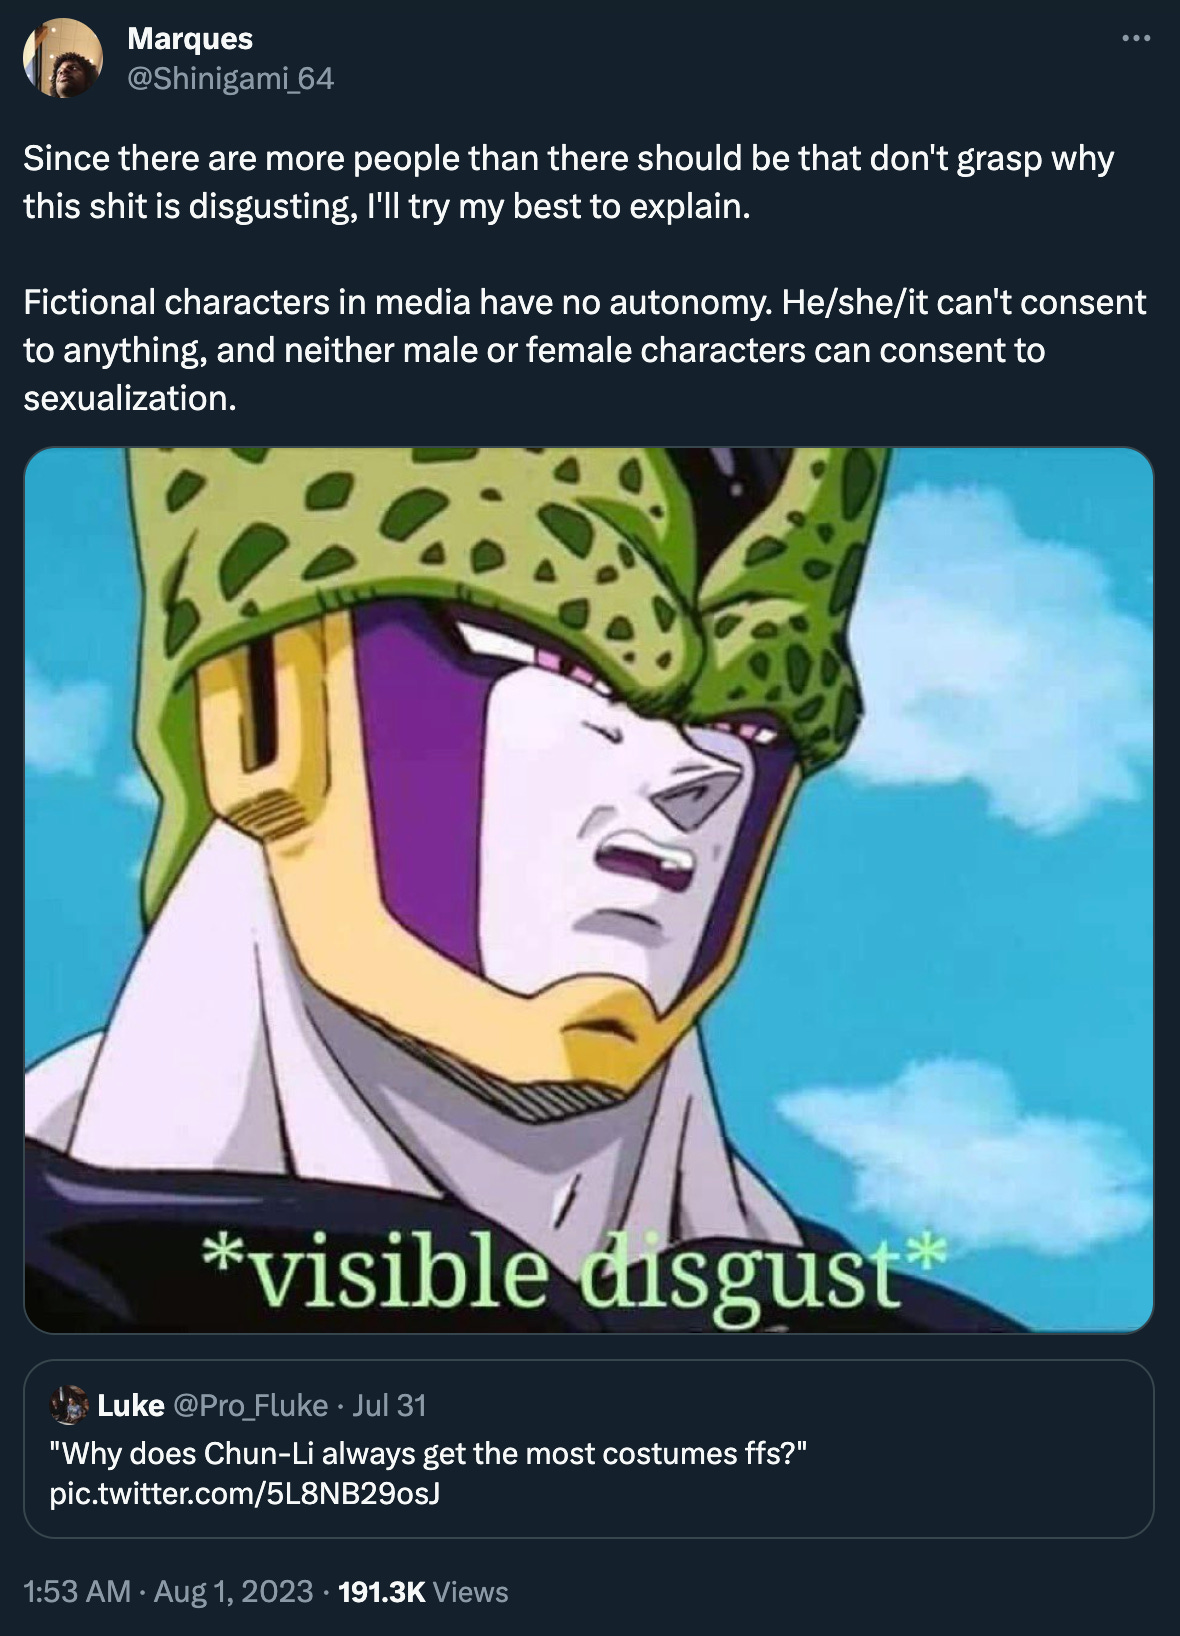Click the quoted tweet card border area
Viewport: 1180px width, 1636px height.
pos(589,1448)
